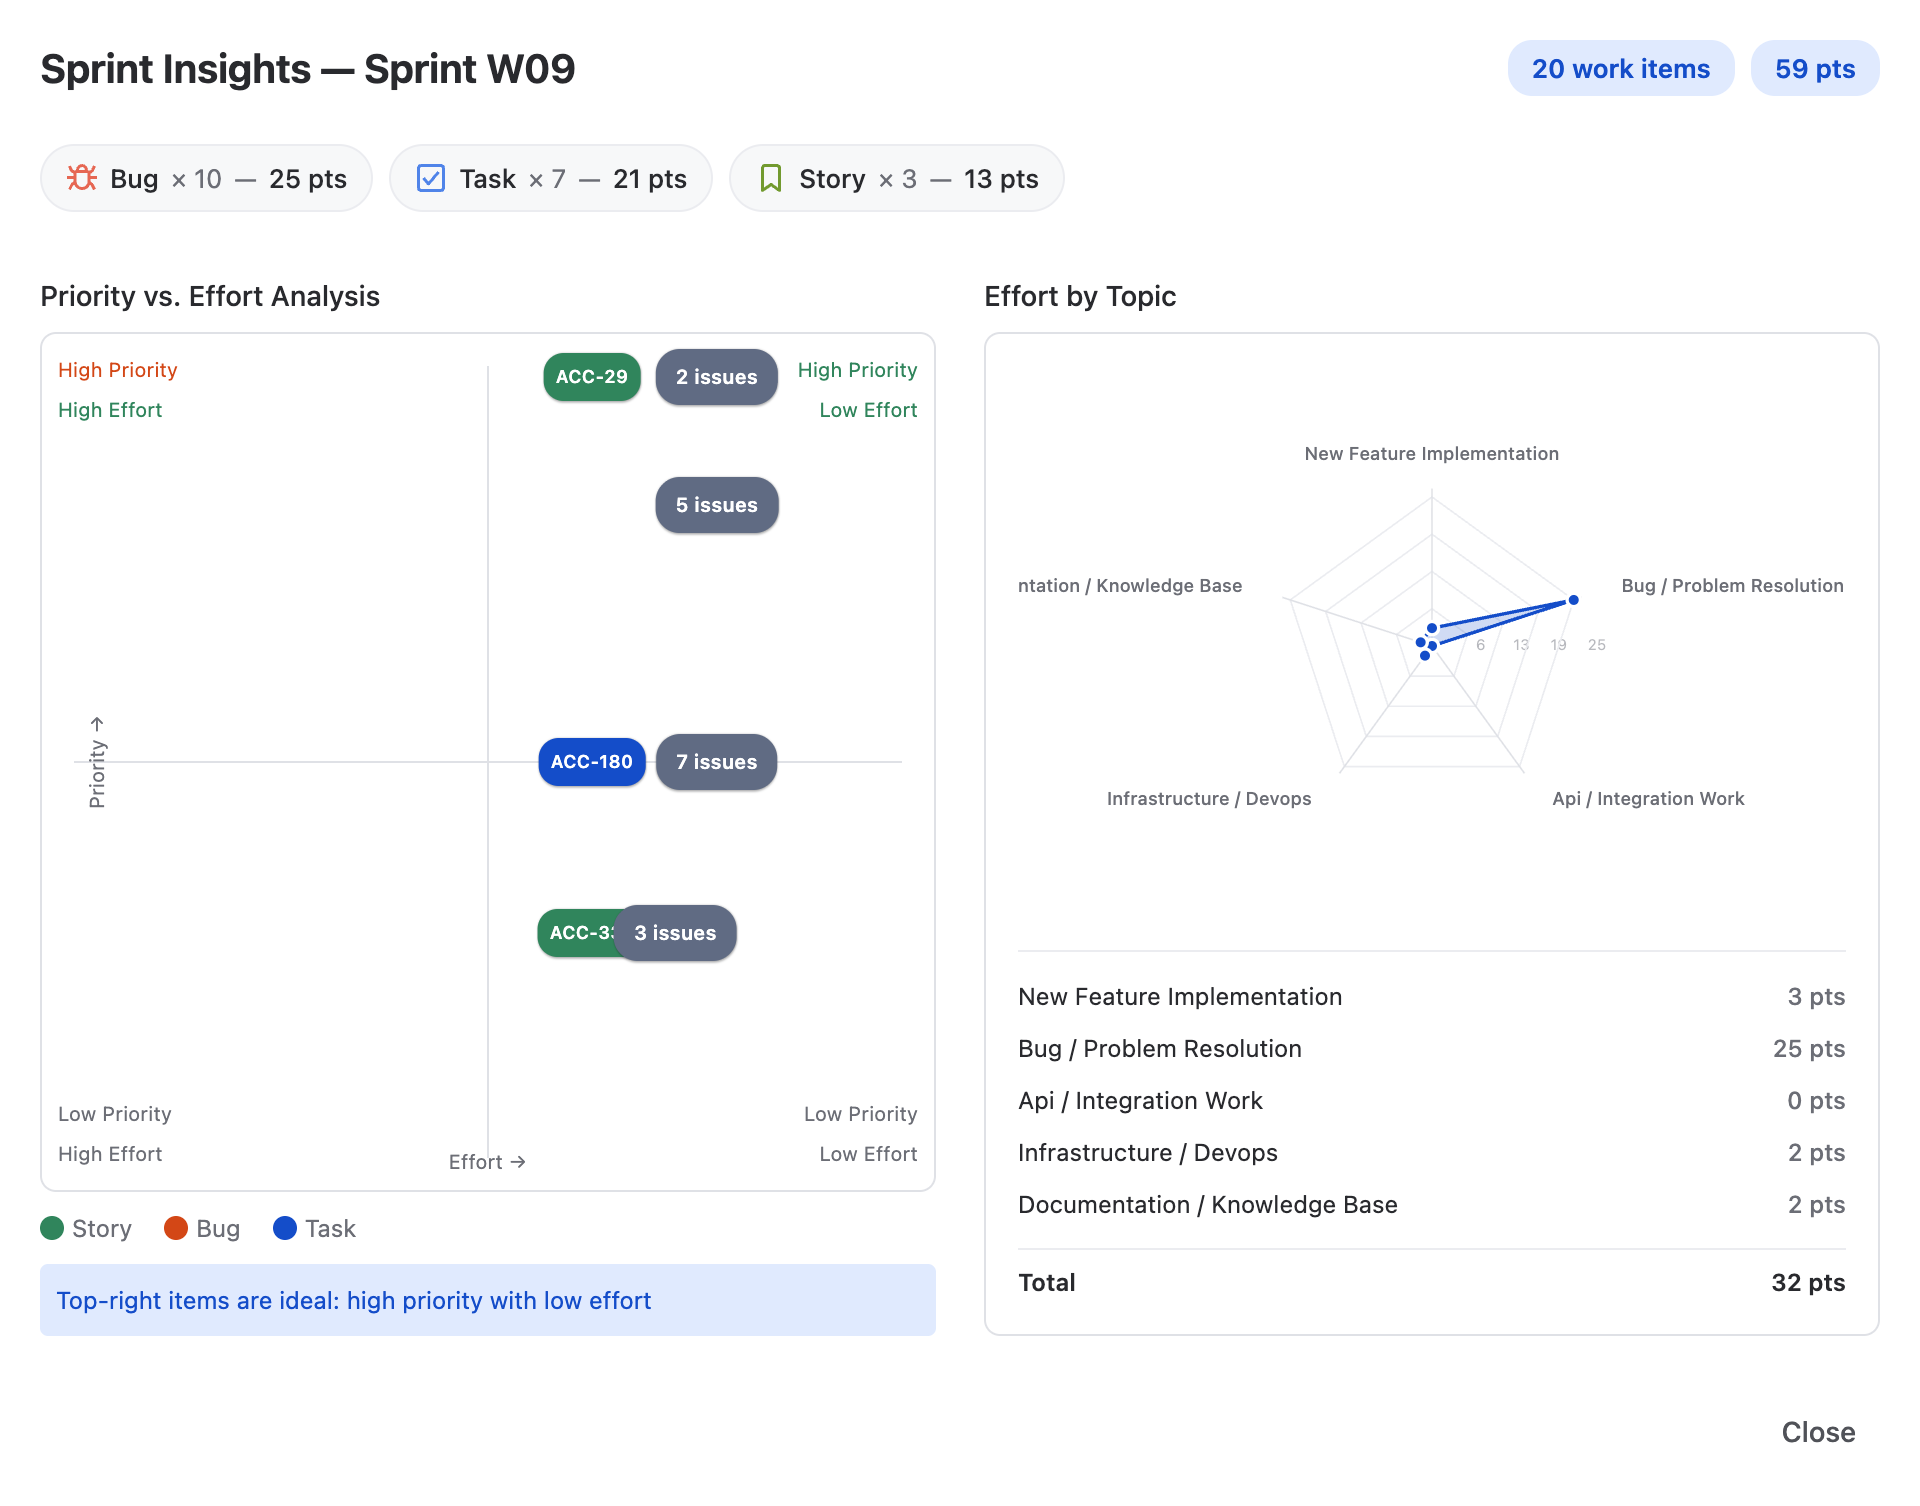The width and height of the screenshot is (1920, 1506).
Task: Click the Bug Problem Resolution radar point
Action: (1573, 600)
